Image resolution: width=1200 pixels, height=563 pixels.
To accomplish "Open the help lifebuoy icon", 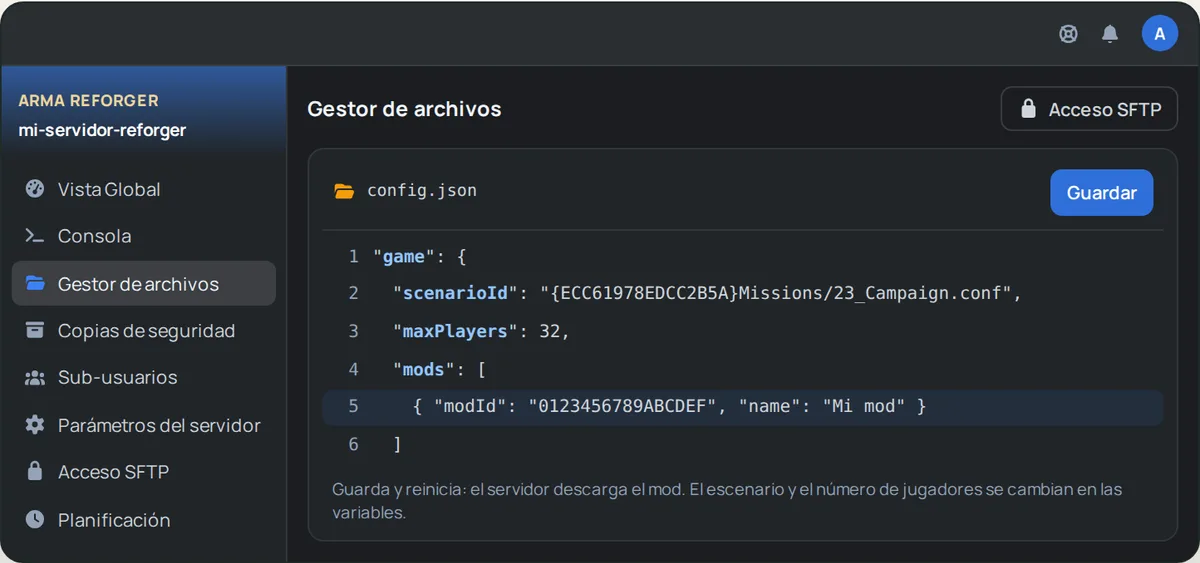I will click(x=1068, y=34).
